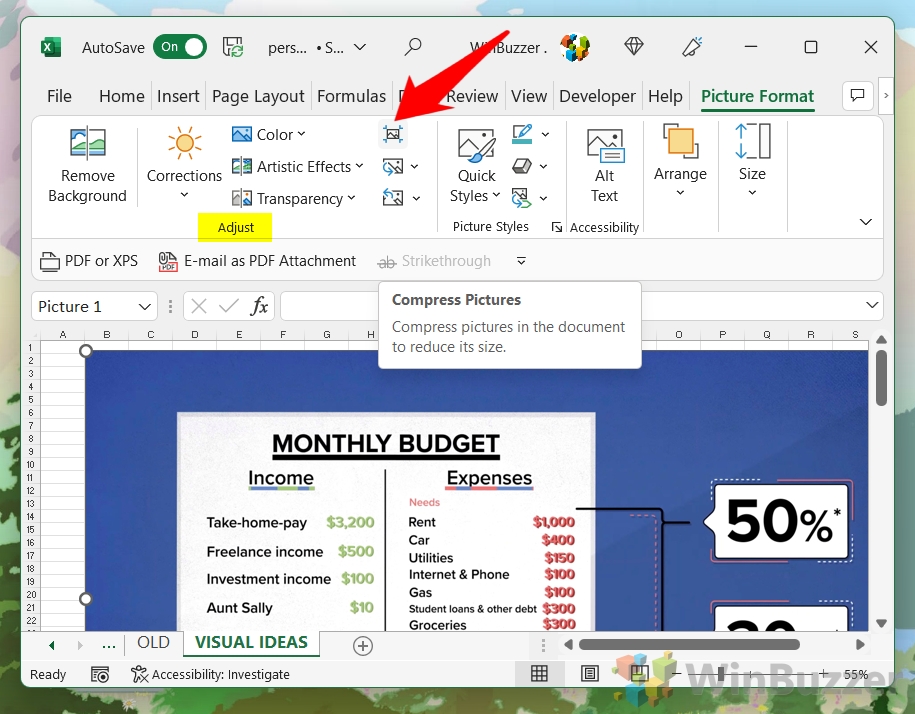The width and height of the screenshot is (915, 714).
Task: Switch to Normal view icon
Action: [x=539, y=674]
